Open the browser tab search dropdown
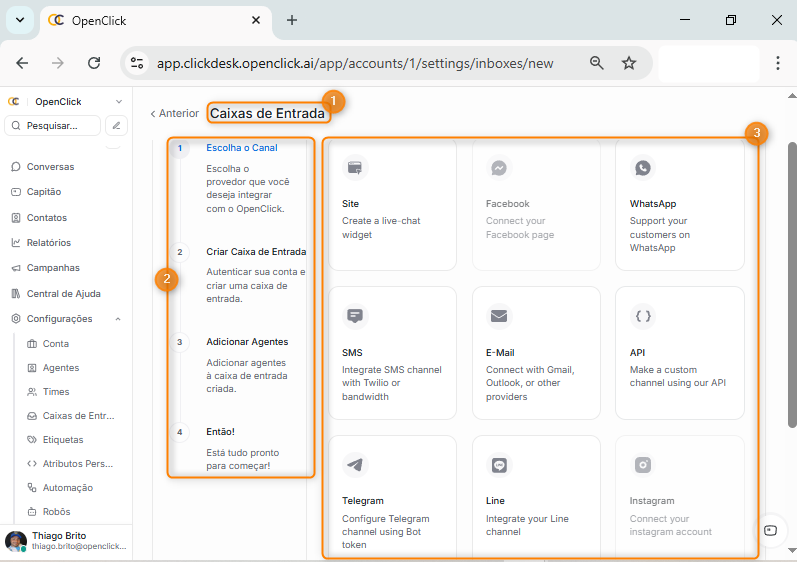Screen dimensions: 797x562 click(x=19, y=20)
